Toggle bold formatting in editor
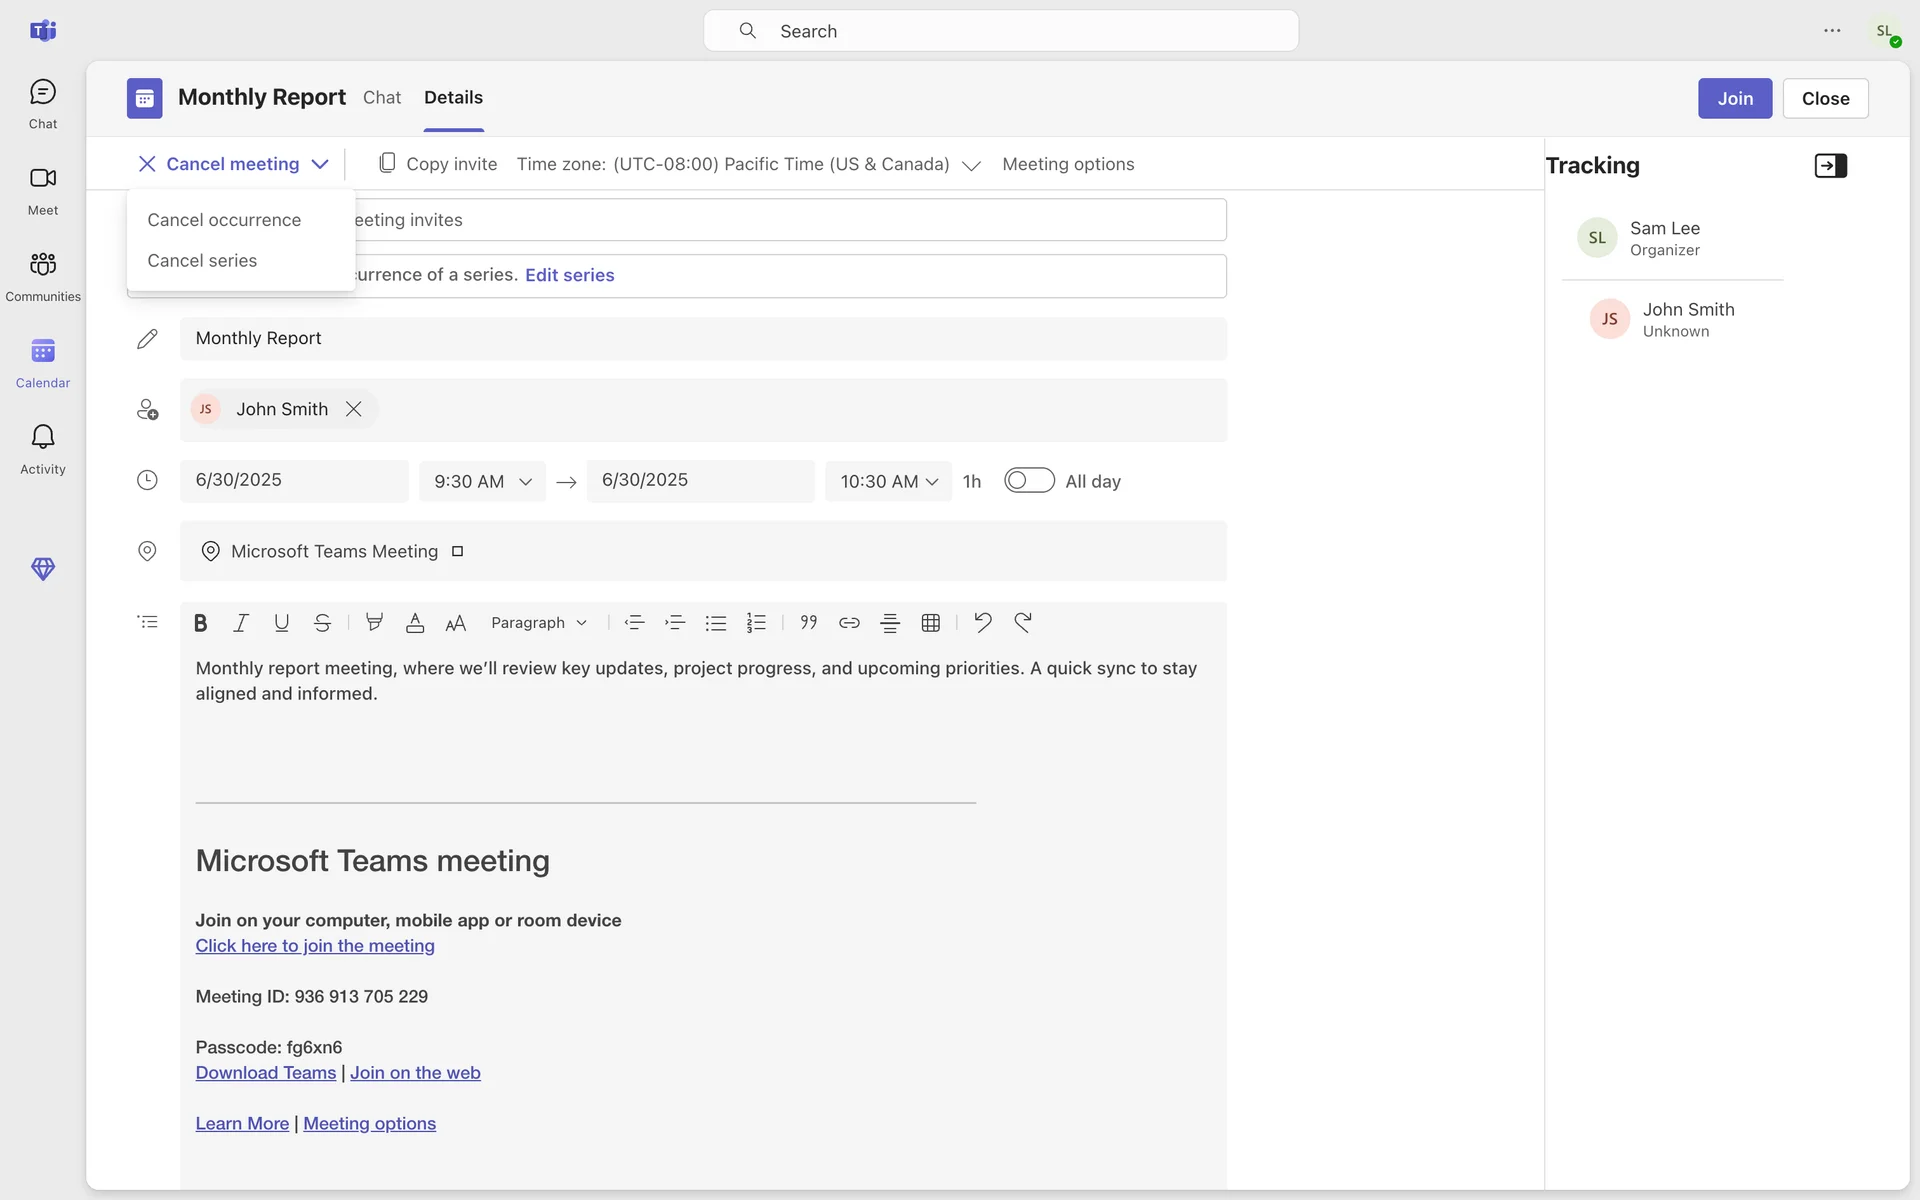Image resolution: width=1920 pixels, height=1200 pixels. coord(200,623)
